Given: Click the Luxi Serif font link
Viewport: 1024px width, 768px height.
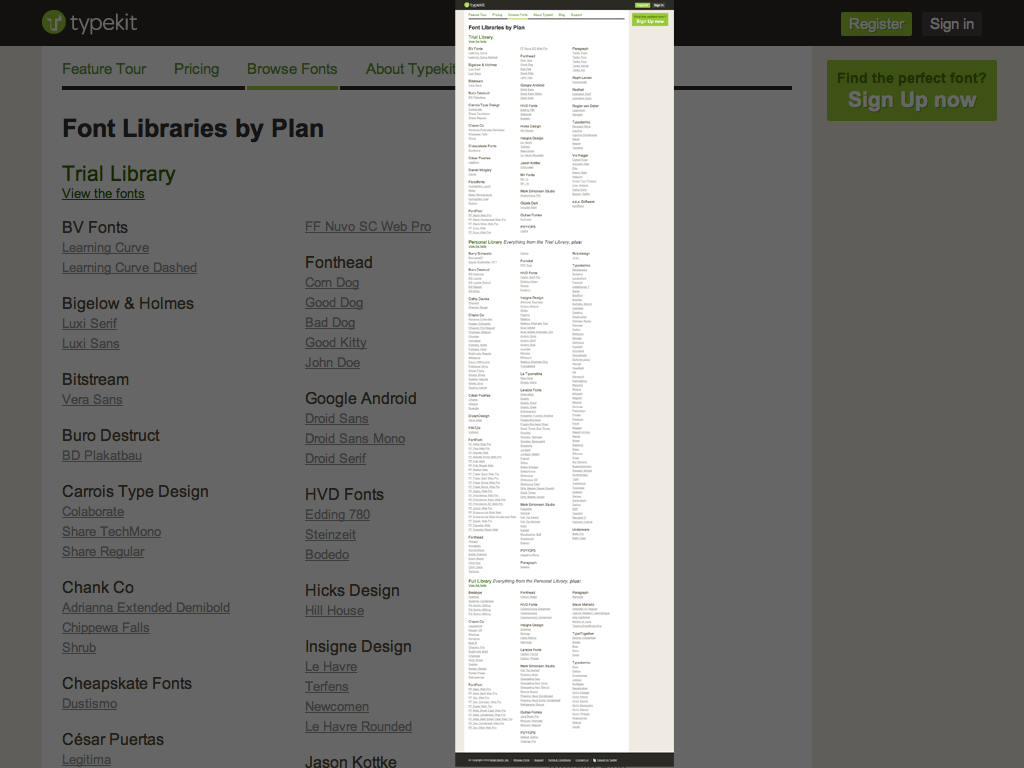Looking at the screenshot, I should [90, 323].
